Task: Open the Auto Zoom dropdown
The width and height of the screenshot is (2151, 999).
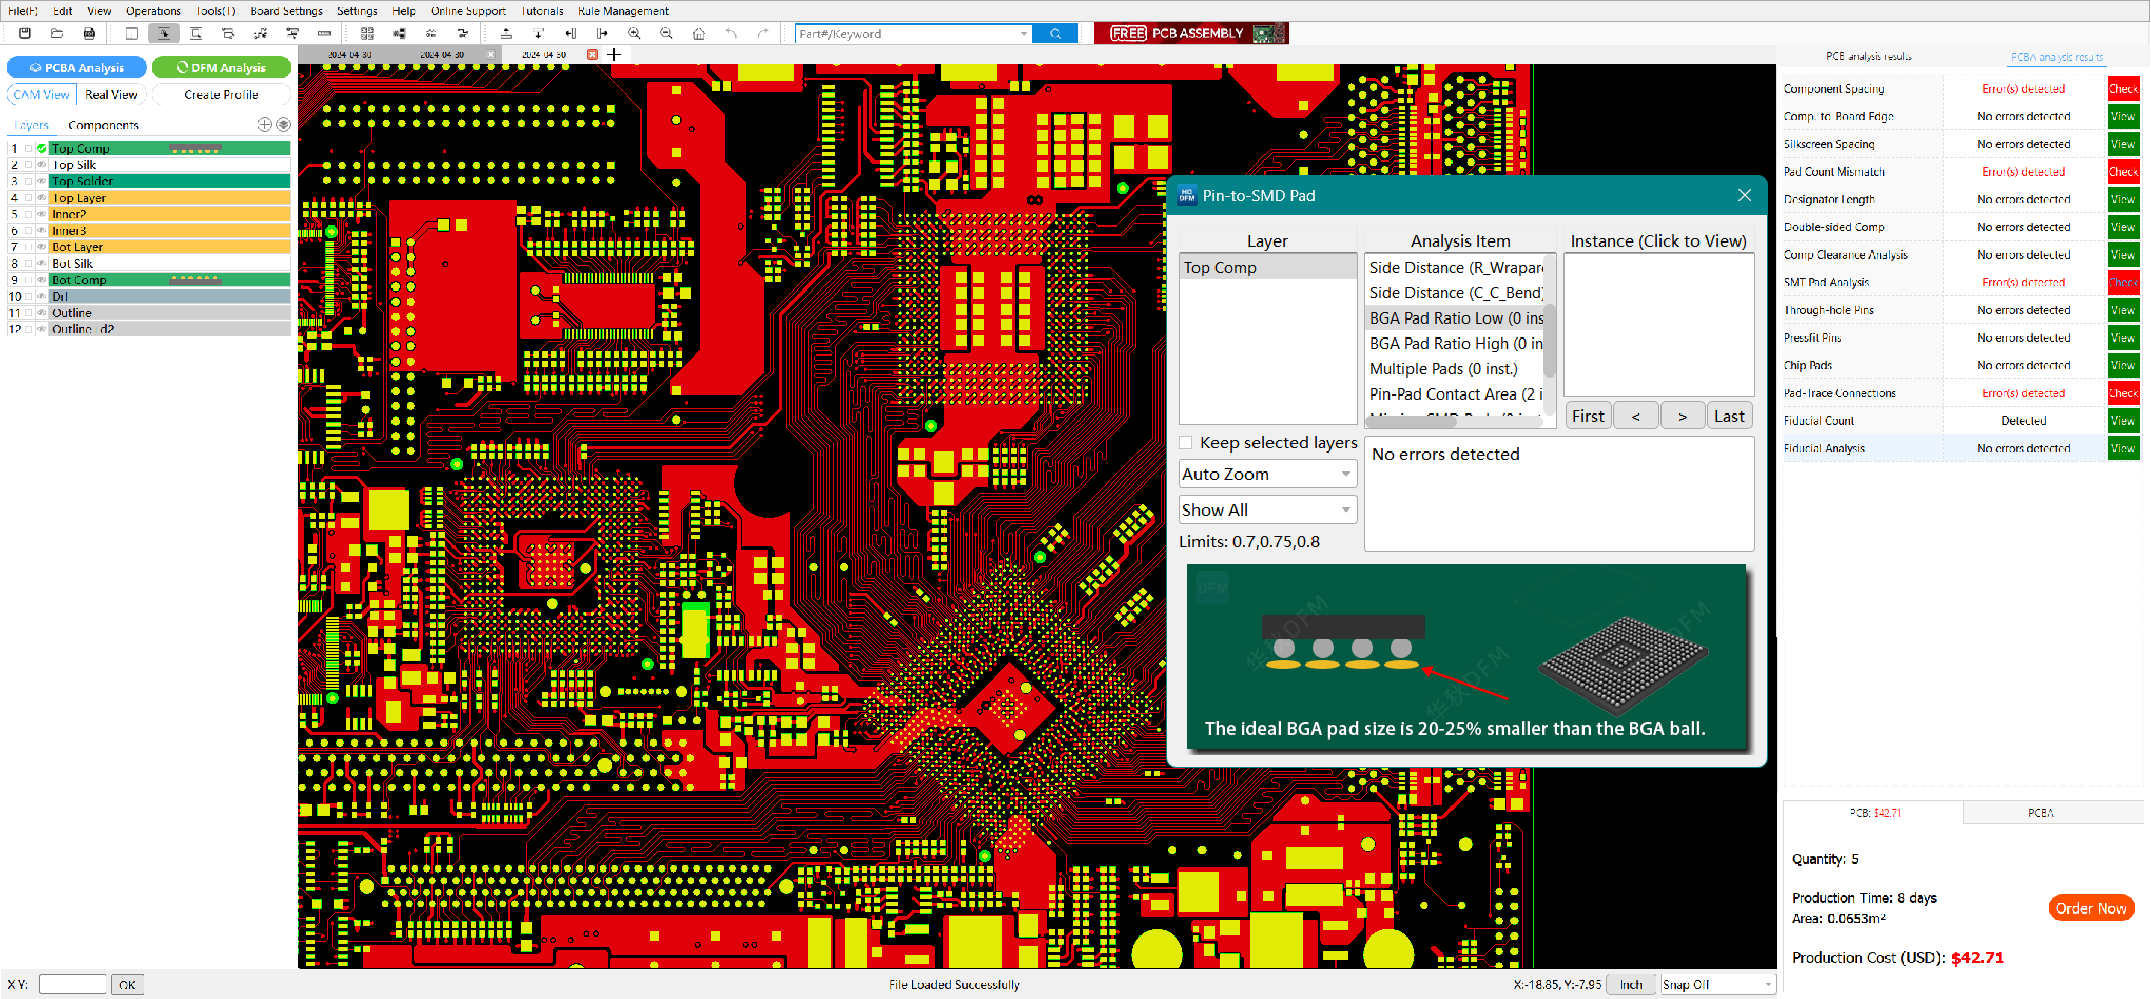Action: point(1267,474)
